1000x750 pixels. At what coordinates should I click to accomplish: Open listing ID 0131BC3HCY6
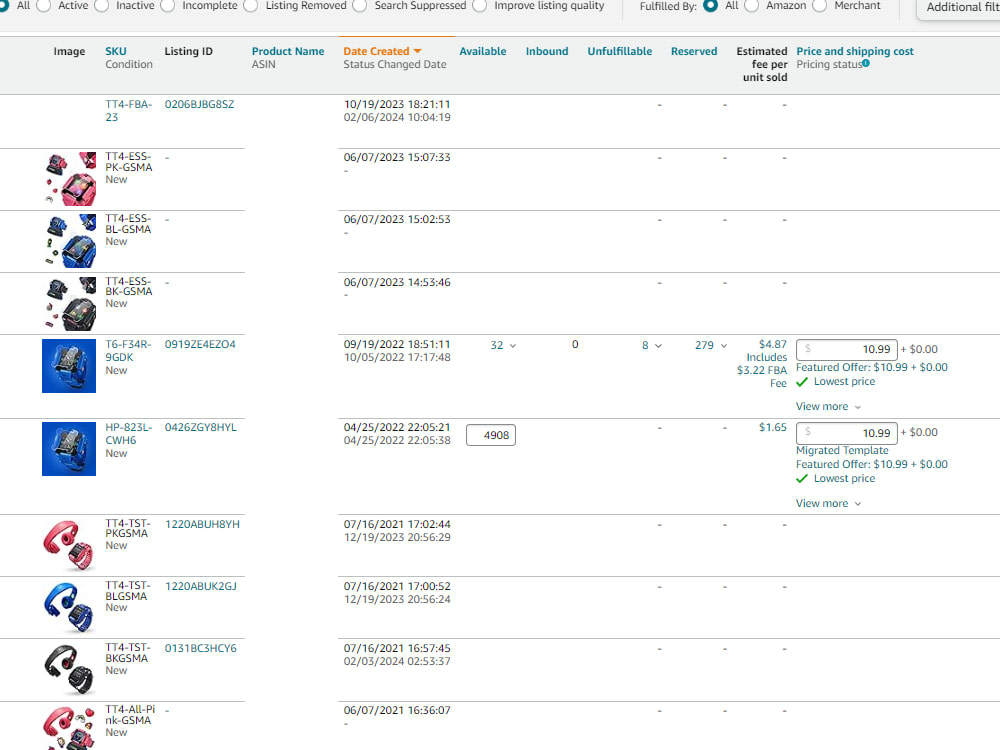point(200,648)
